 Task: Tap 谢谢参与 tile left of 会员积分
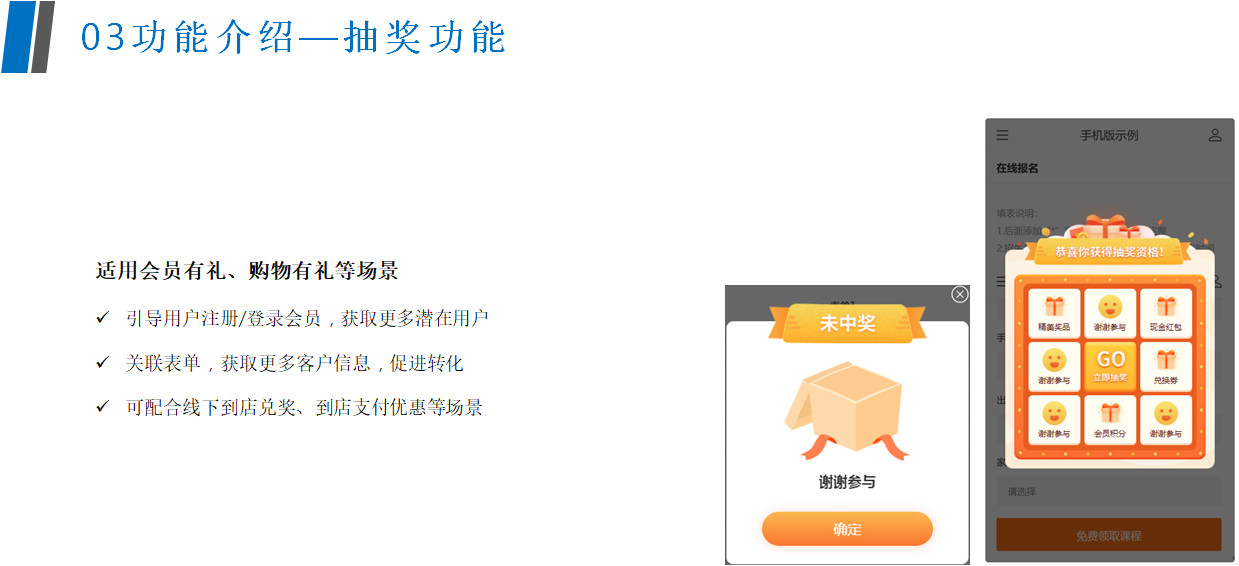(1055, 420)
